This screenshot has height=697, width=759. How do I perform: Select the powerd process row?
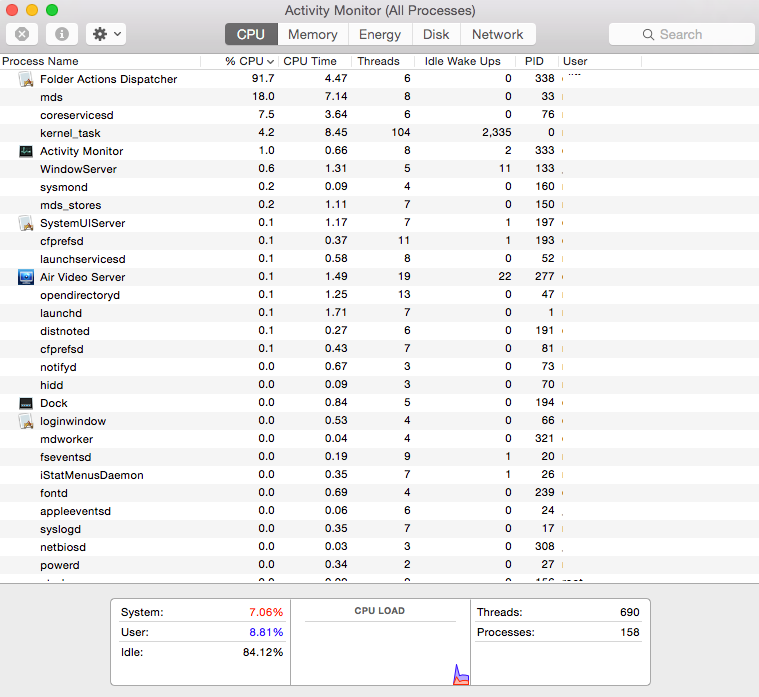[x=380, y=565]
